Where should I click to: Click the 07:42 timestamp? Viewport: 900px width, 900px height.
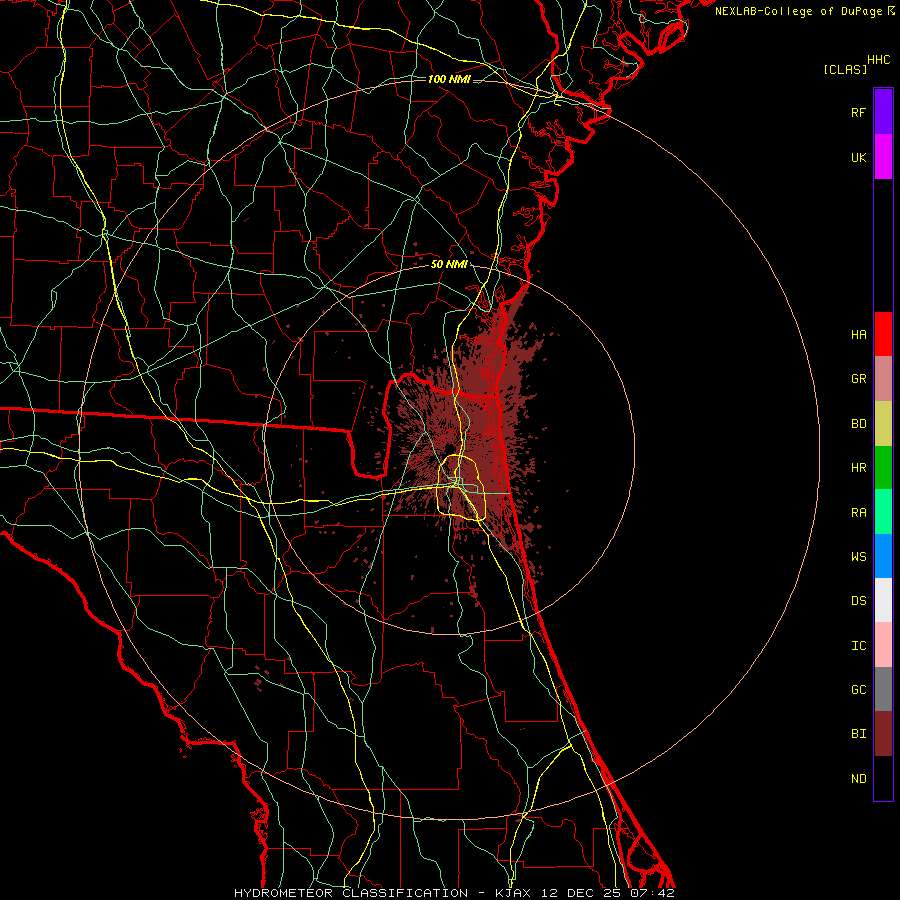point(655,893)
